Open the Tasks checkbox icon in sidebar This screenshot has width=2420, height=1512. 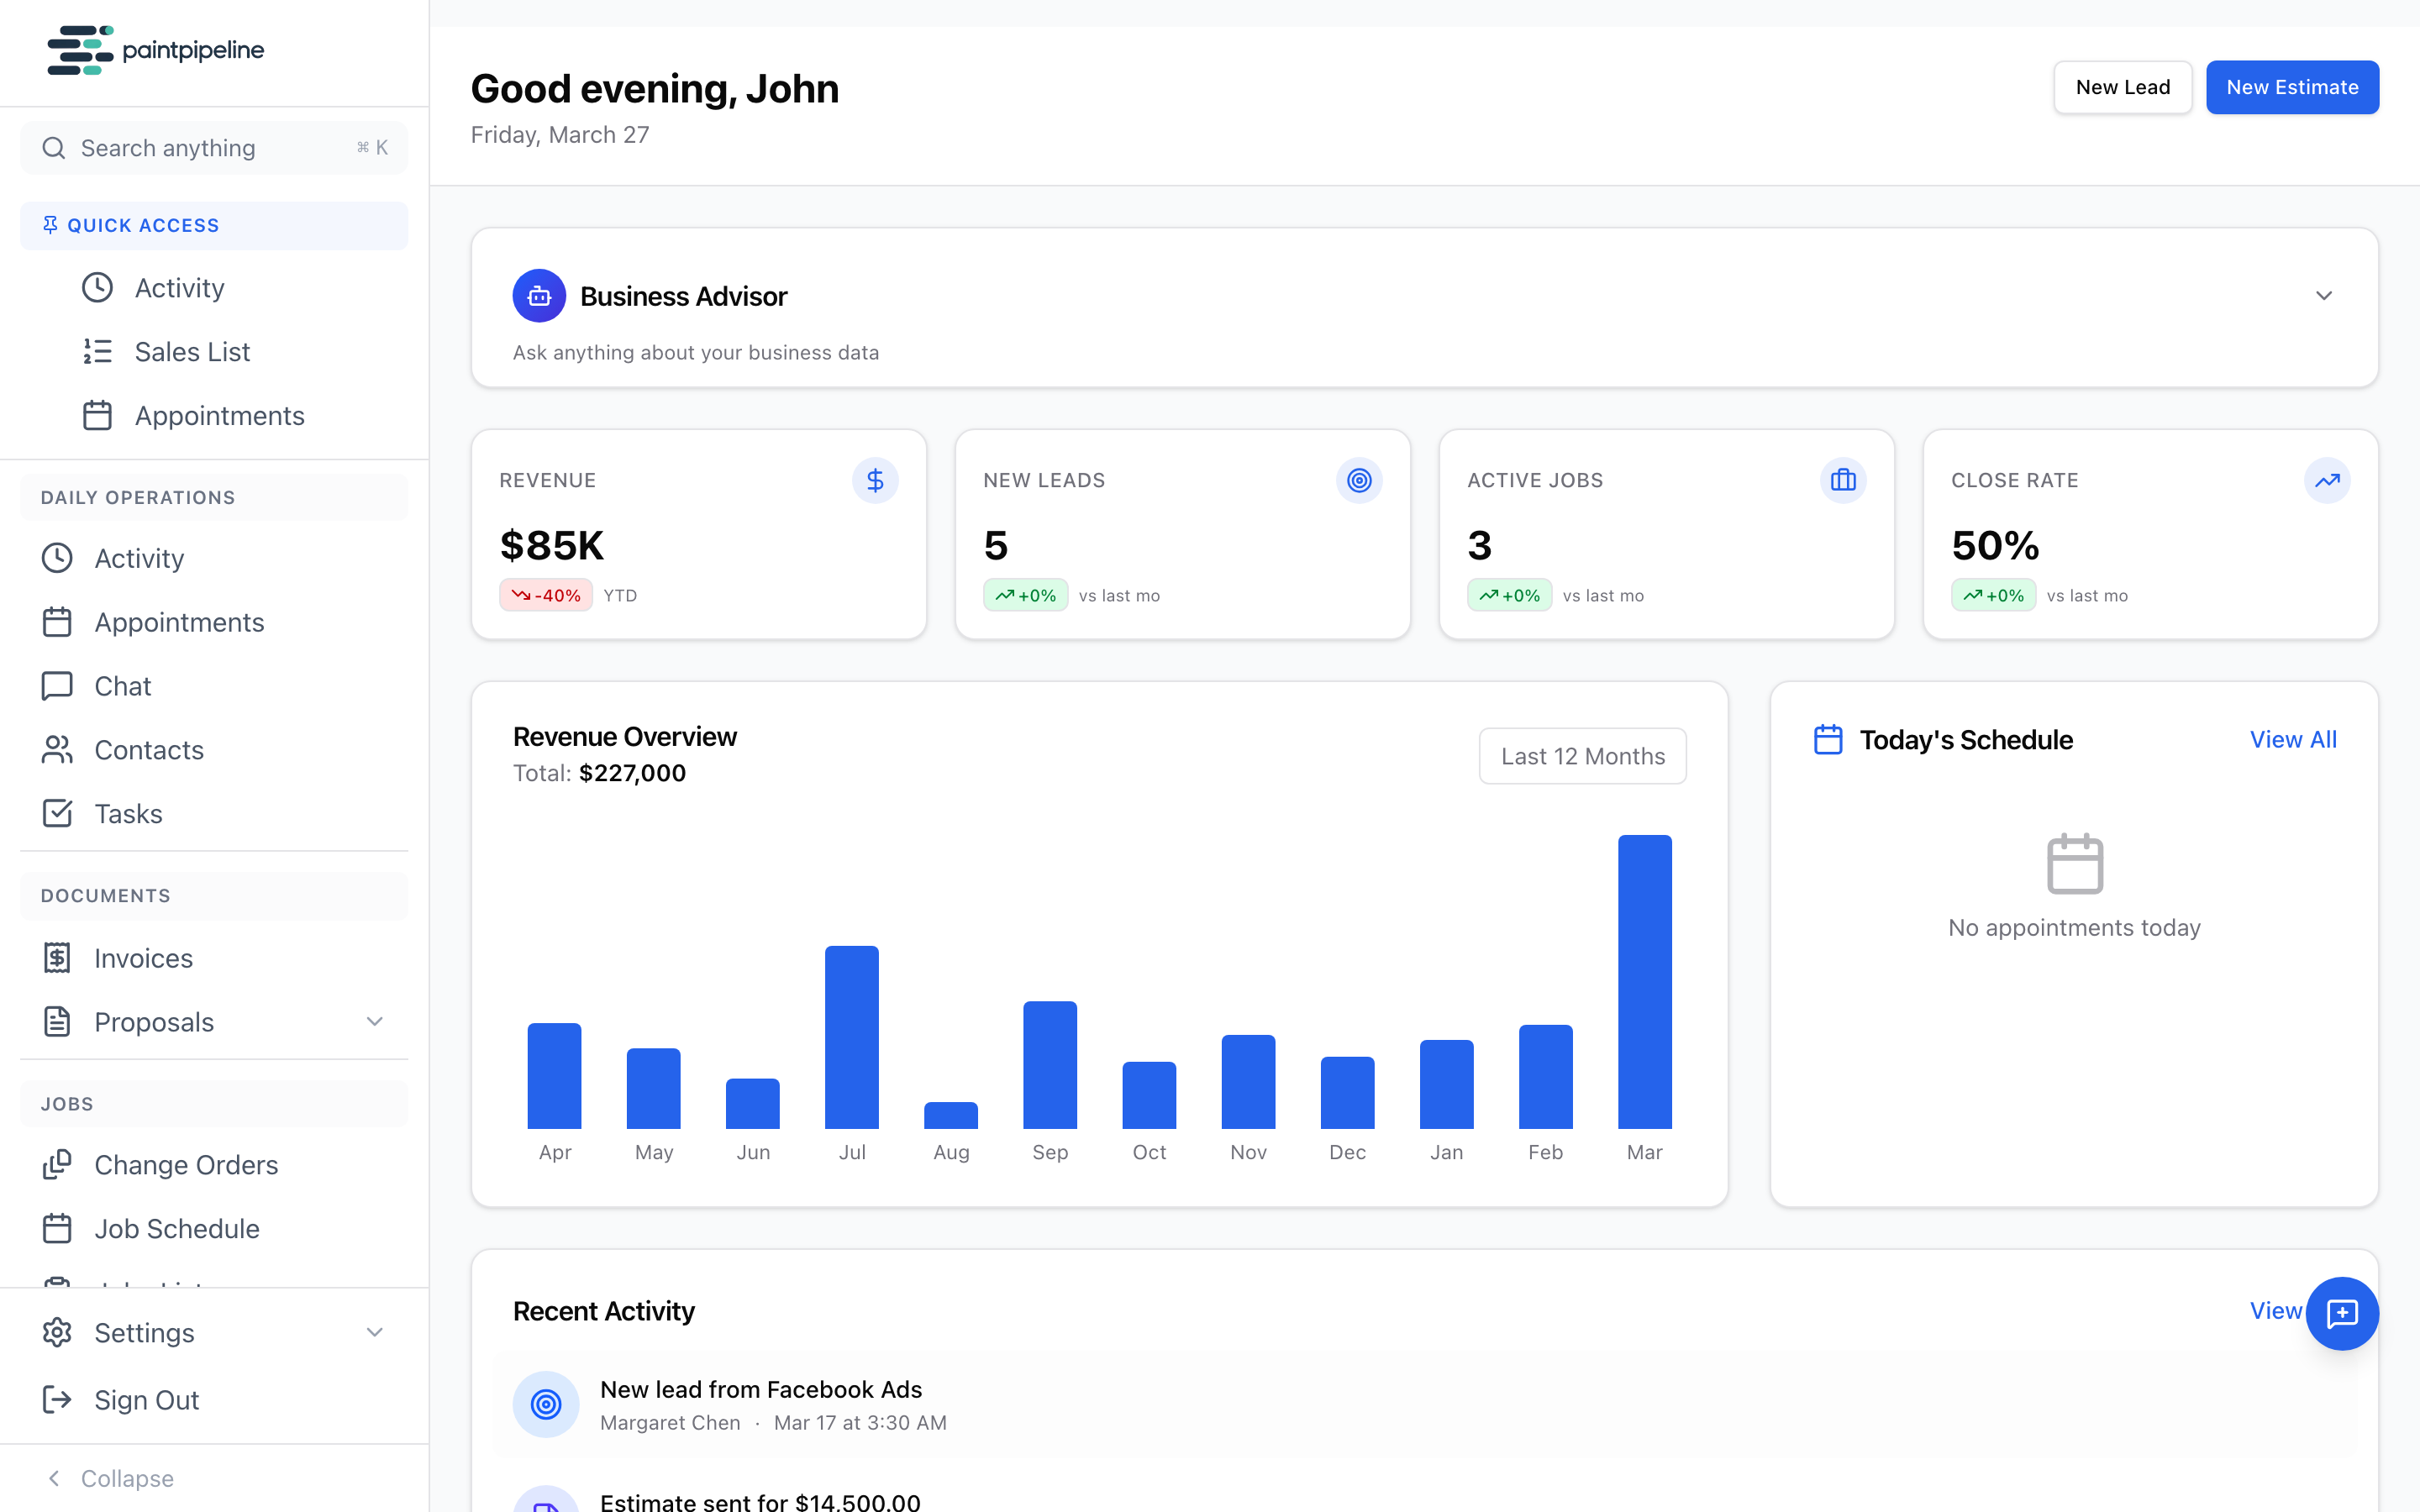coord(57,813)
